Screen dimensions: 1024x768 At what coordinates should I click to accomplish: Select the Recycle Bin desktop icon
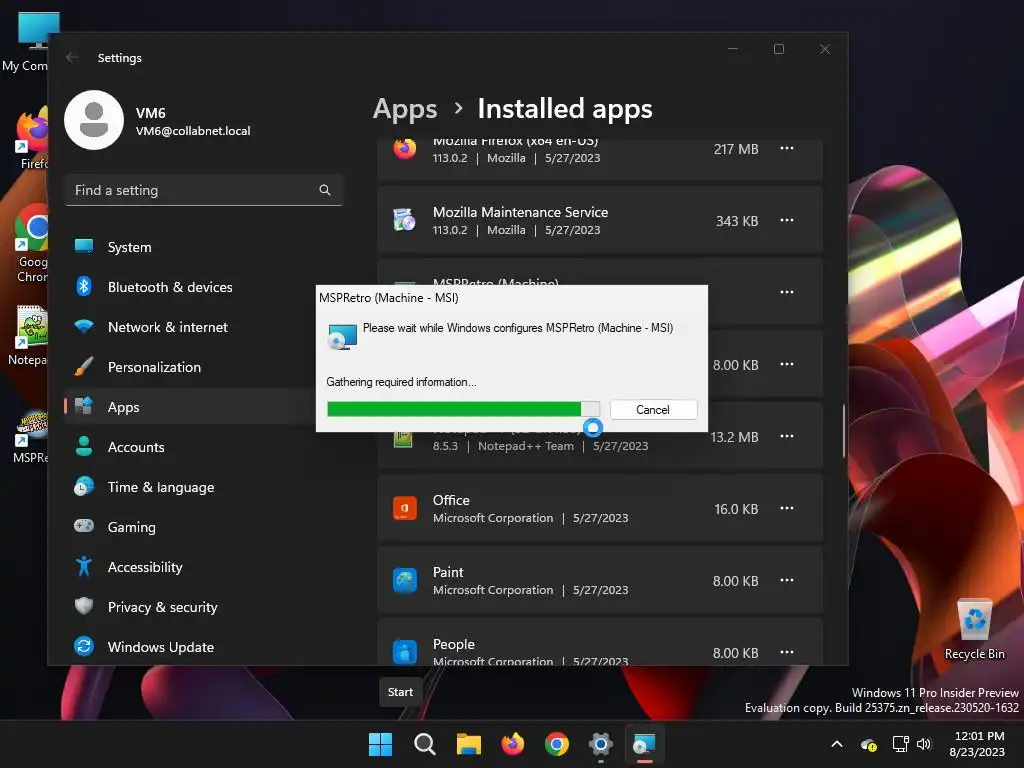click(974, 629)
